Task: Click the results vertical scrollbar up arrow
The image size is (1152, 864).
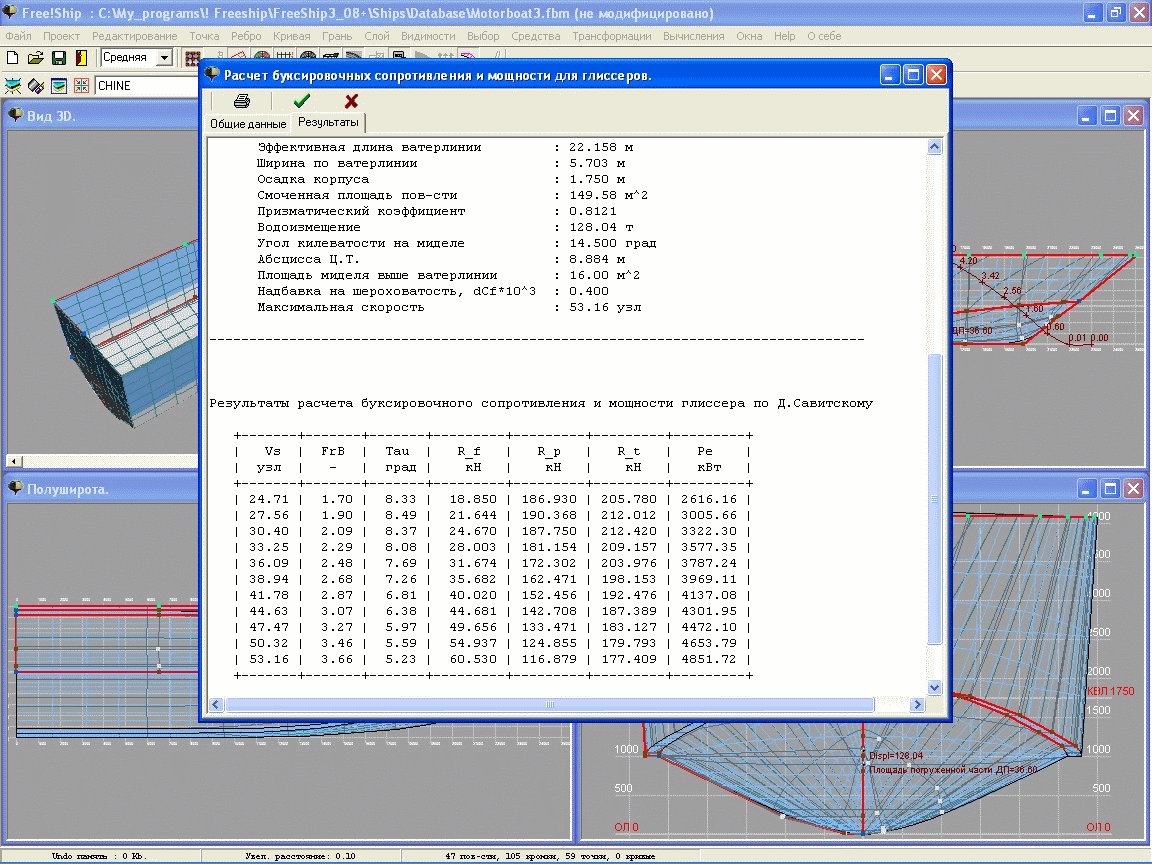Action: 935,146
